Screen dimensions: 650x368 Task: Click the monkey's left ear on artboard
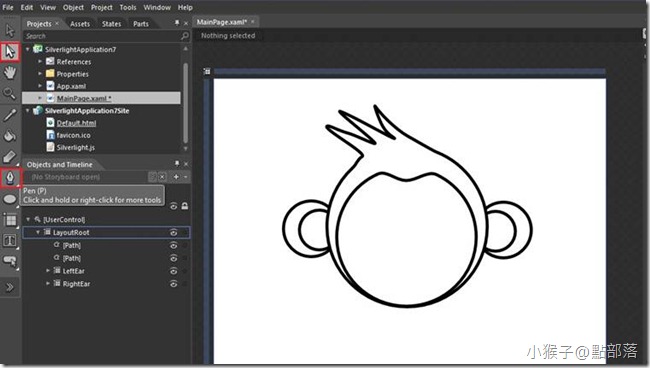point(306,229)
